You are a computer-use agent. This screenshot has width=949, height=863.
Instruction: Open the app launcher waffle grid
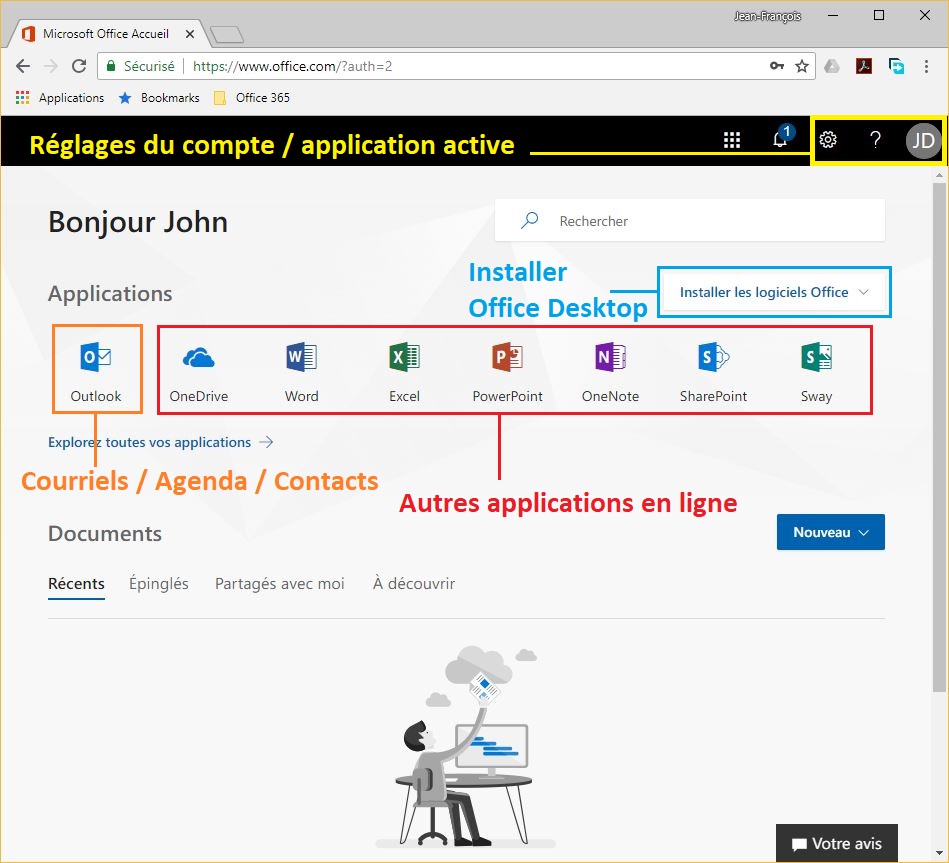click(732, 141)
